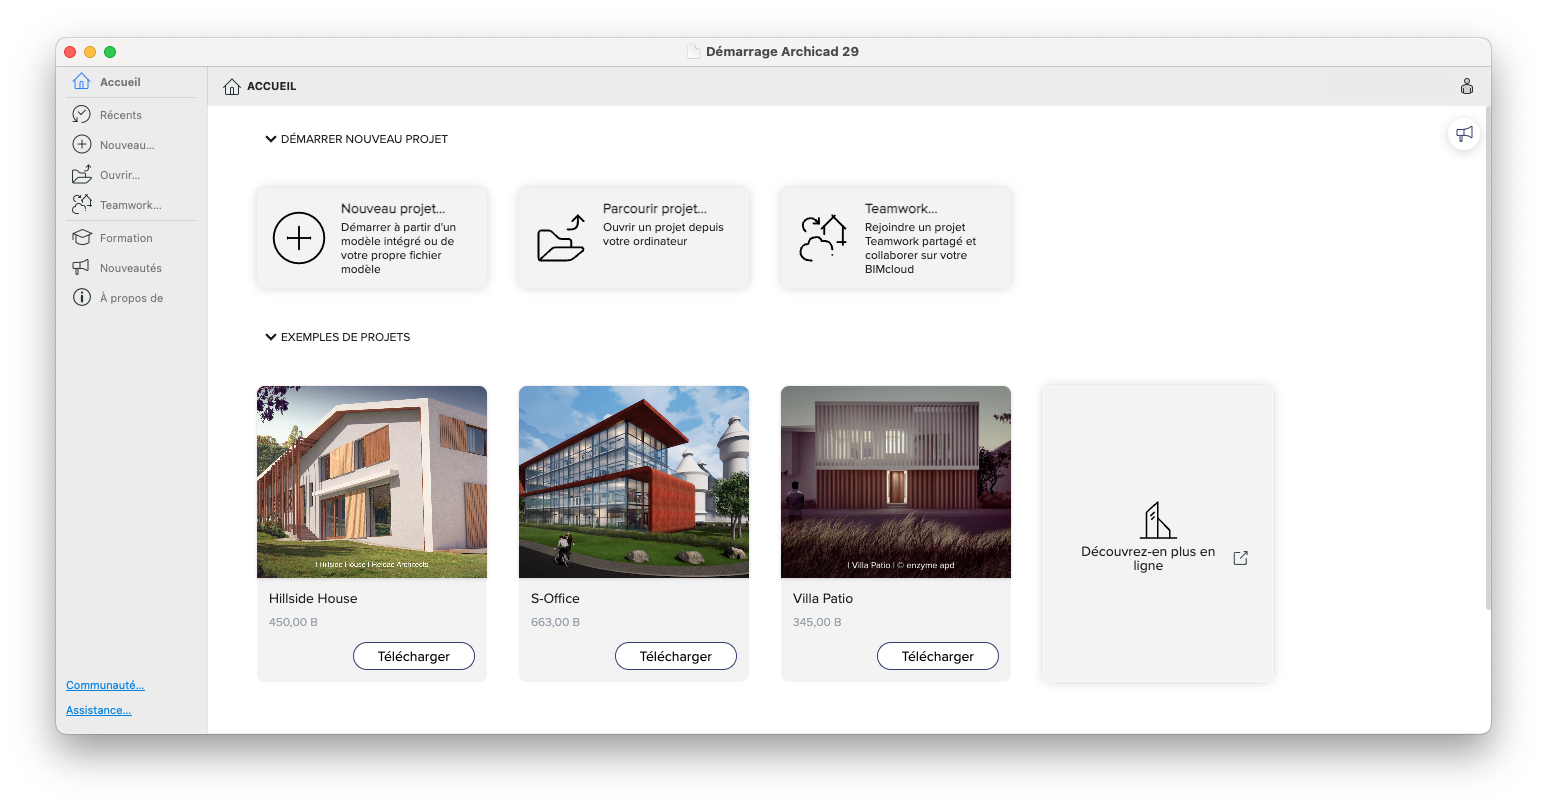Screen dimensions: 1547x808
Task: Click the 663,00 B file size text
Action: click(x=555, y=622)
